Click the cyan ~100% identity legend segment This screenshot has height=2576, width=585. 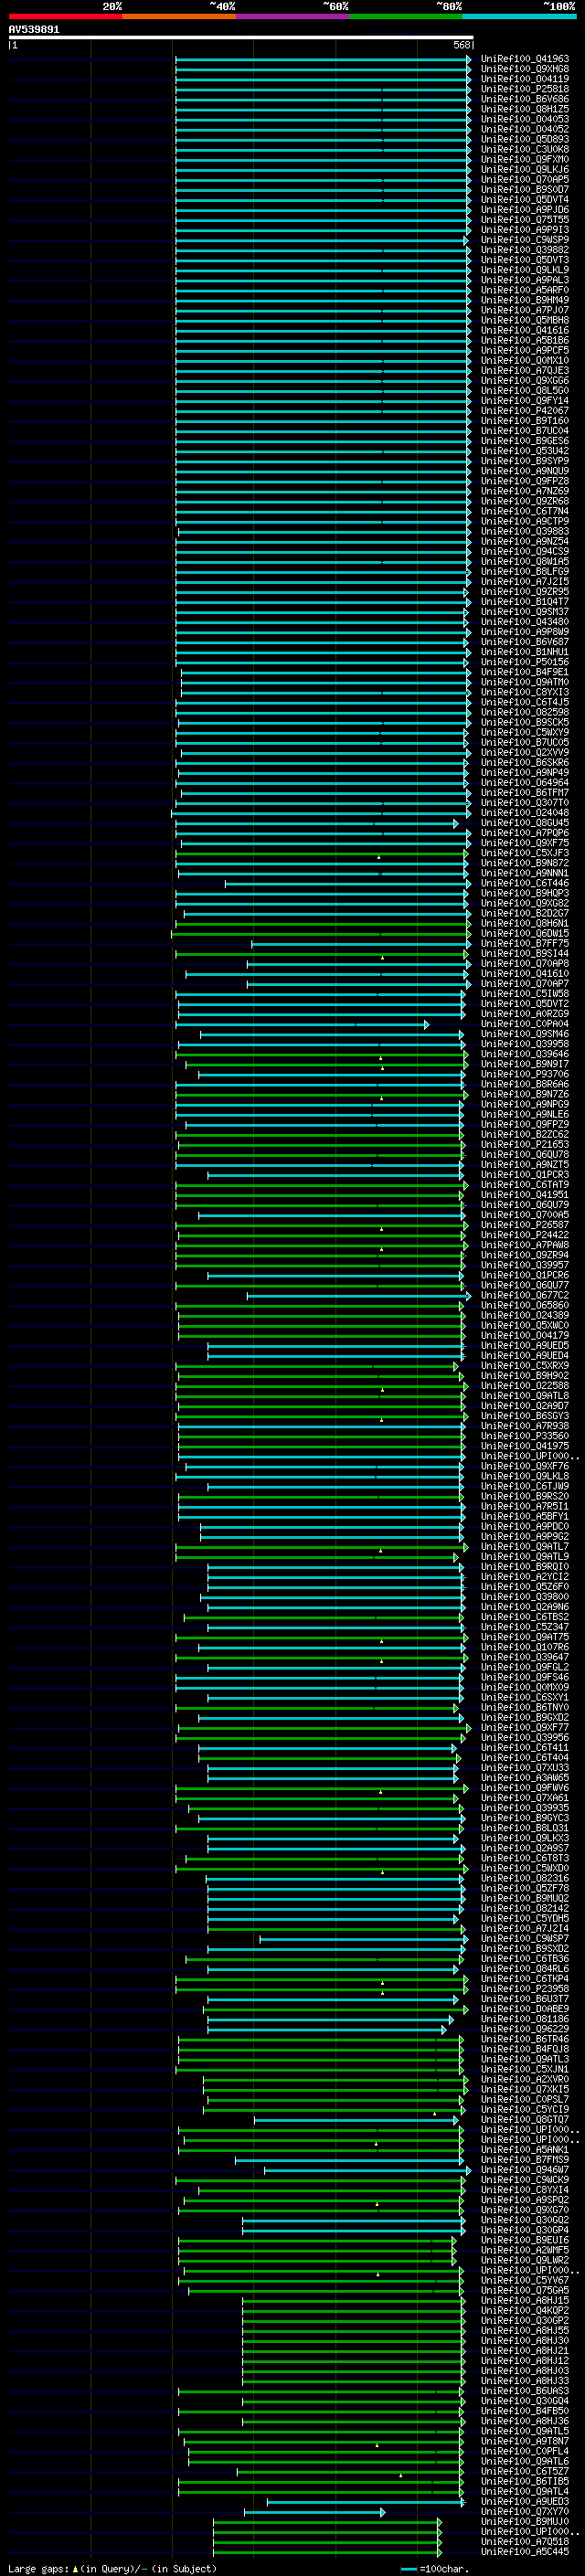coord(520,16)
